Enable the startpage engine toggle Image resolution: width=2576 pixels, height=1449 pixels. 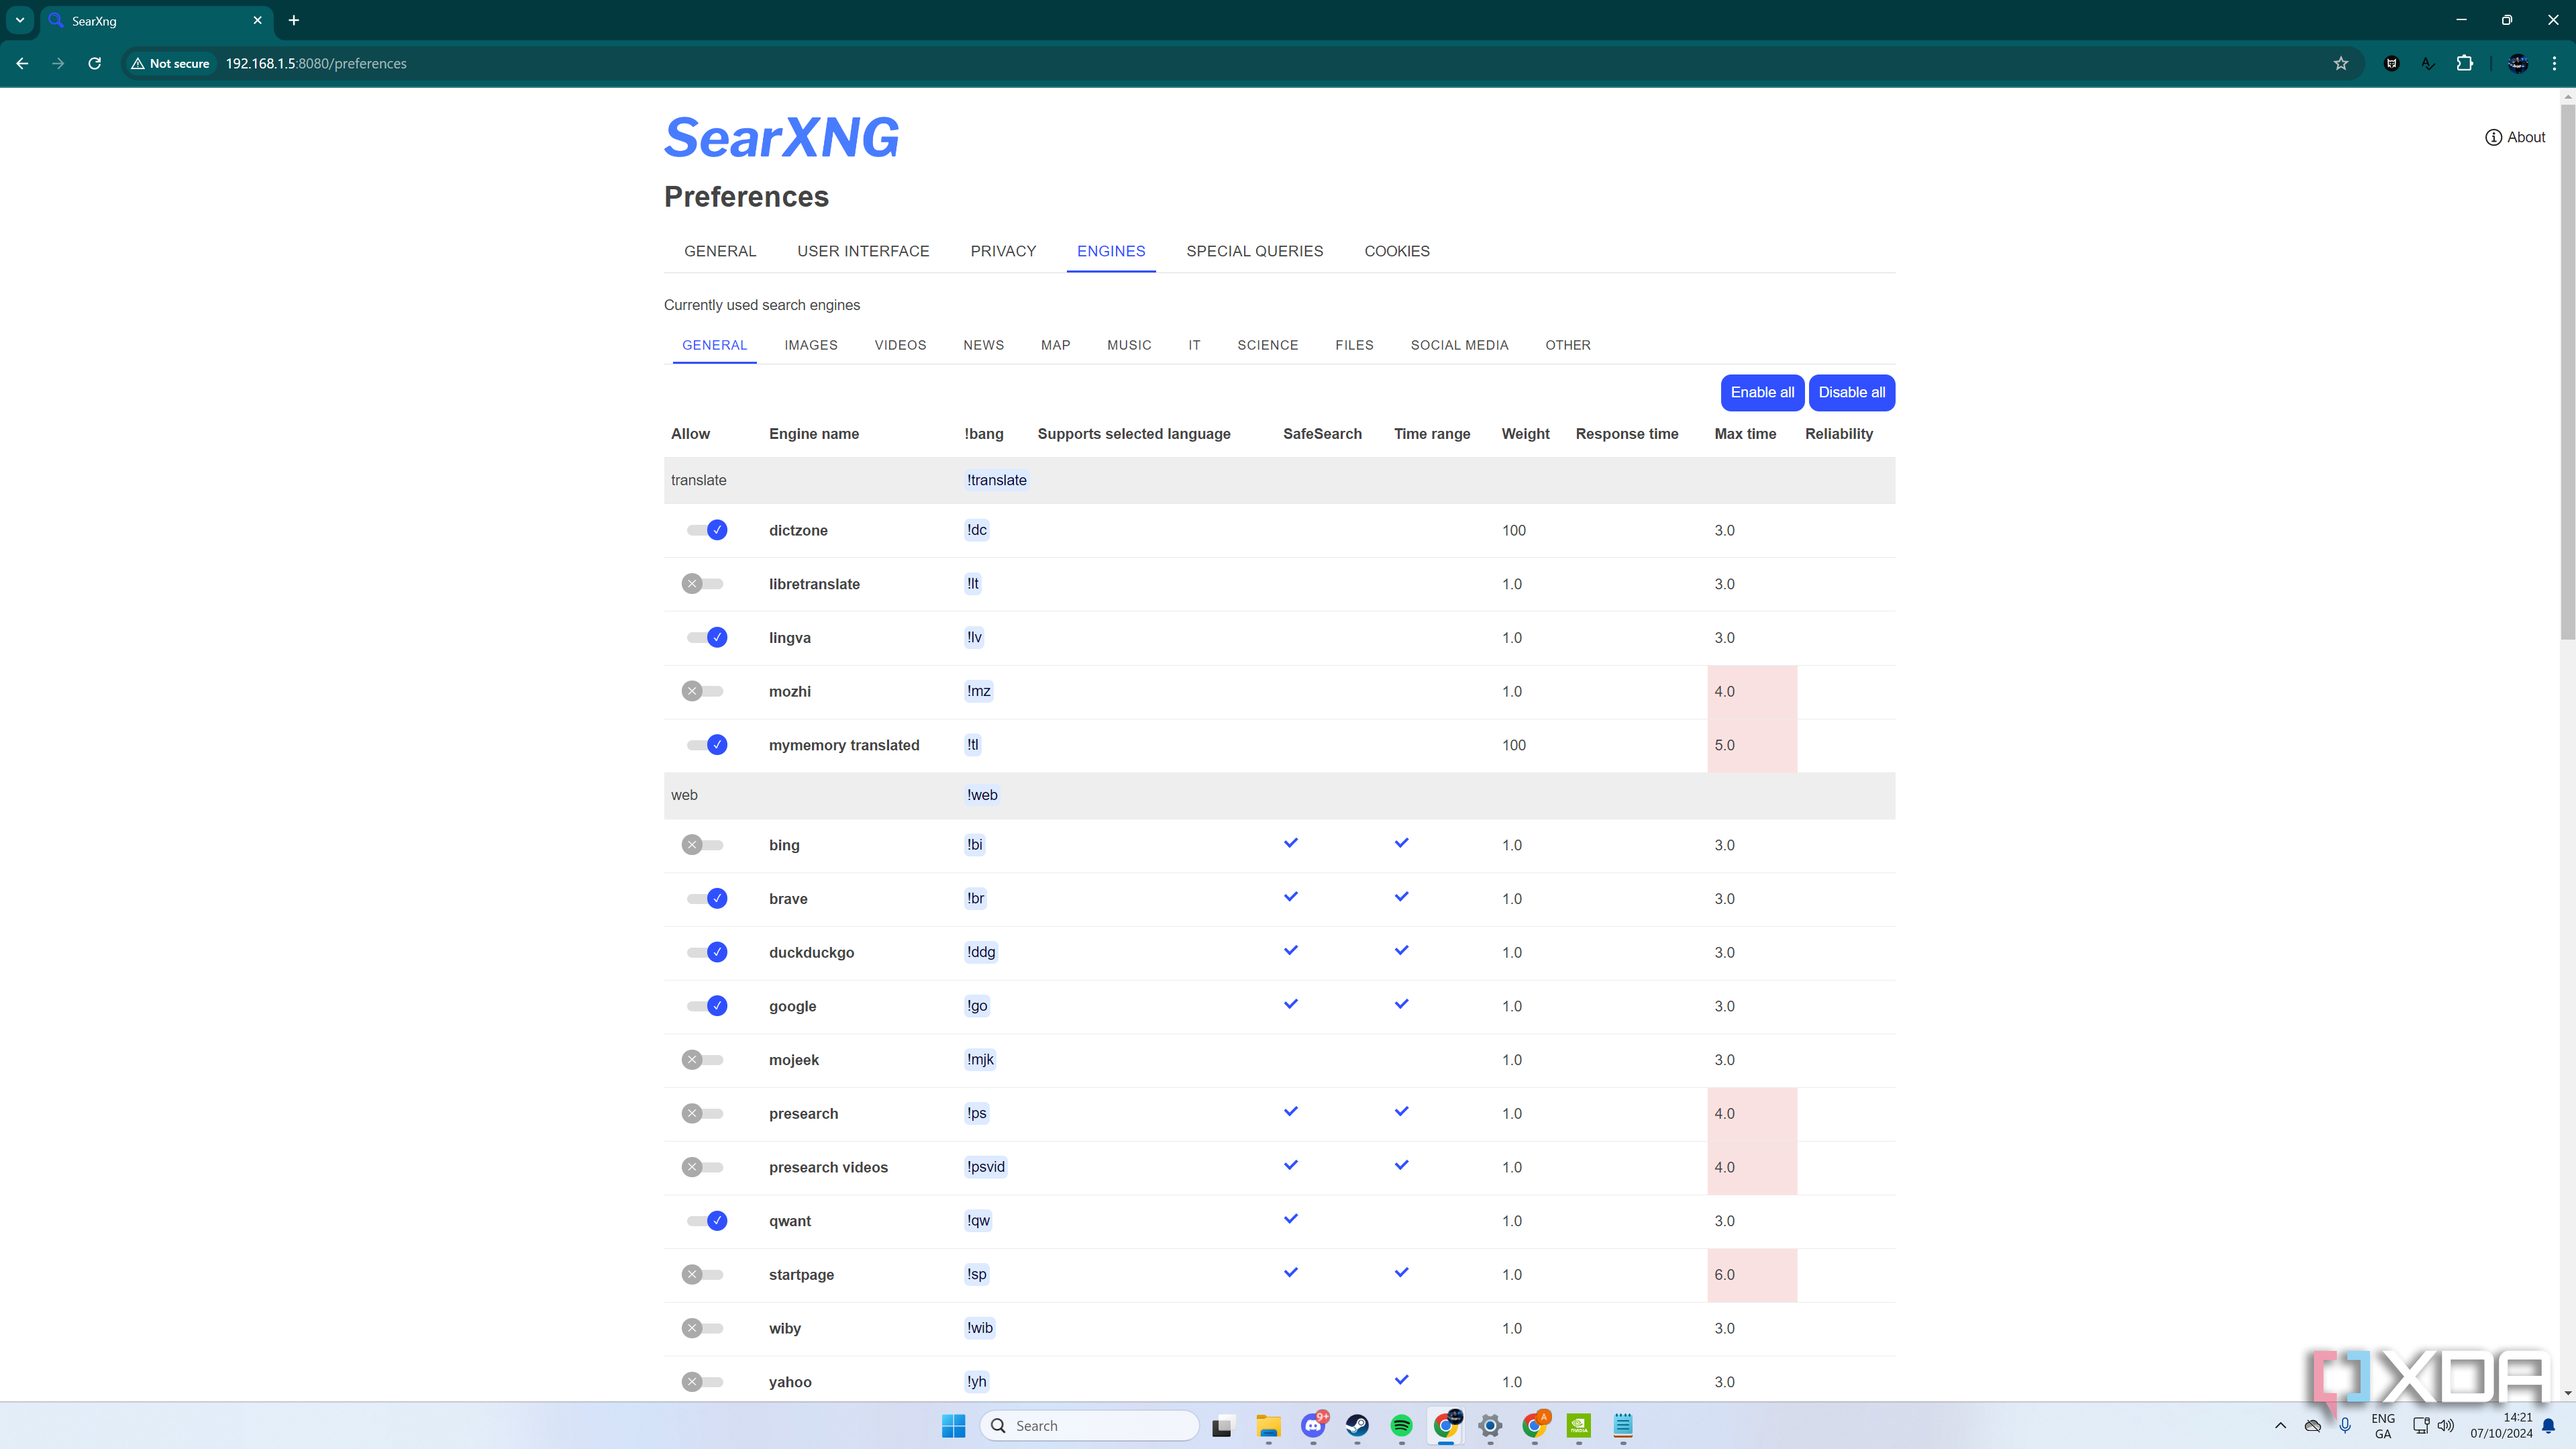[702, 1275]
